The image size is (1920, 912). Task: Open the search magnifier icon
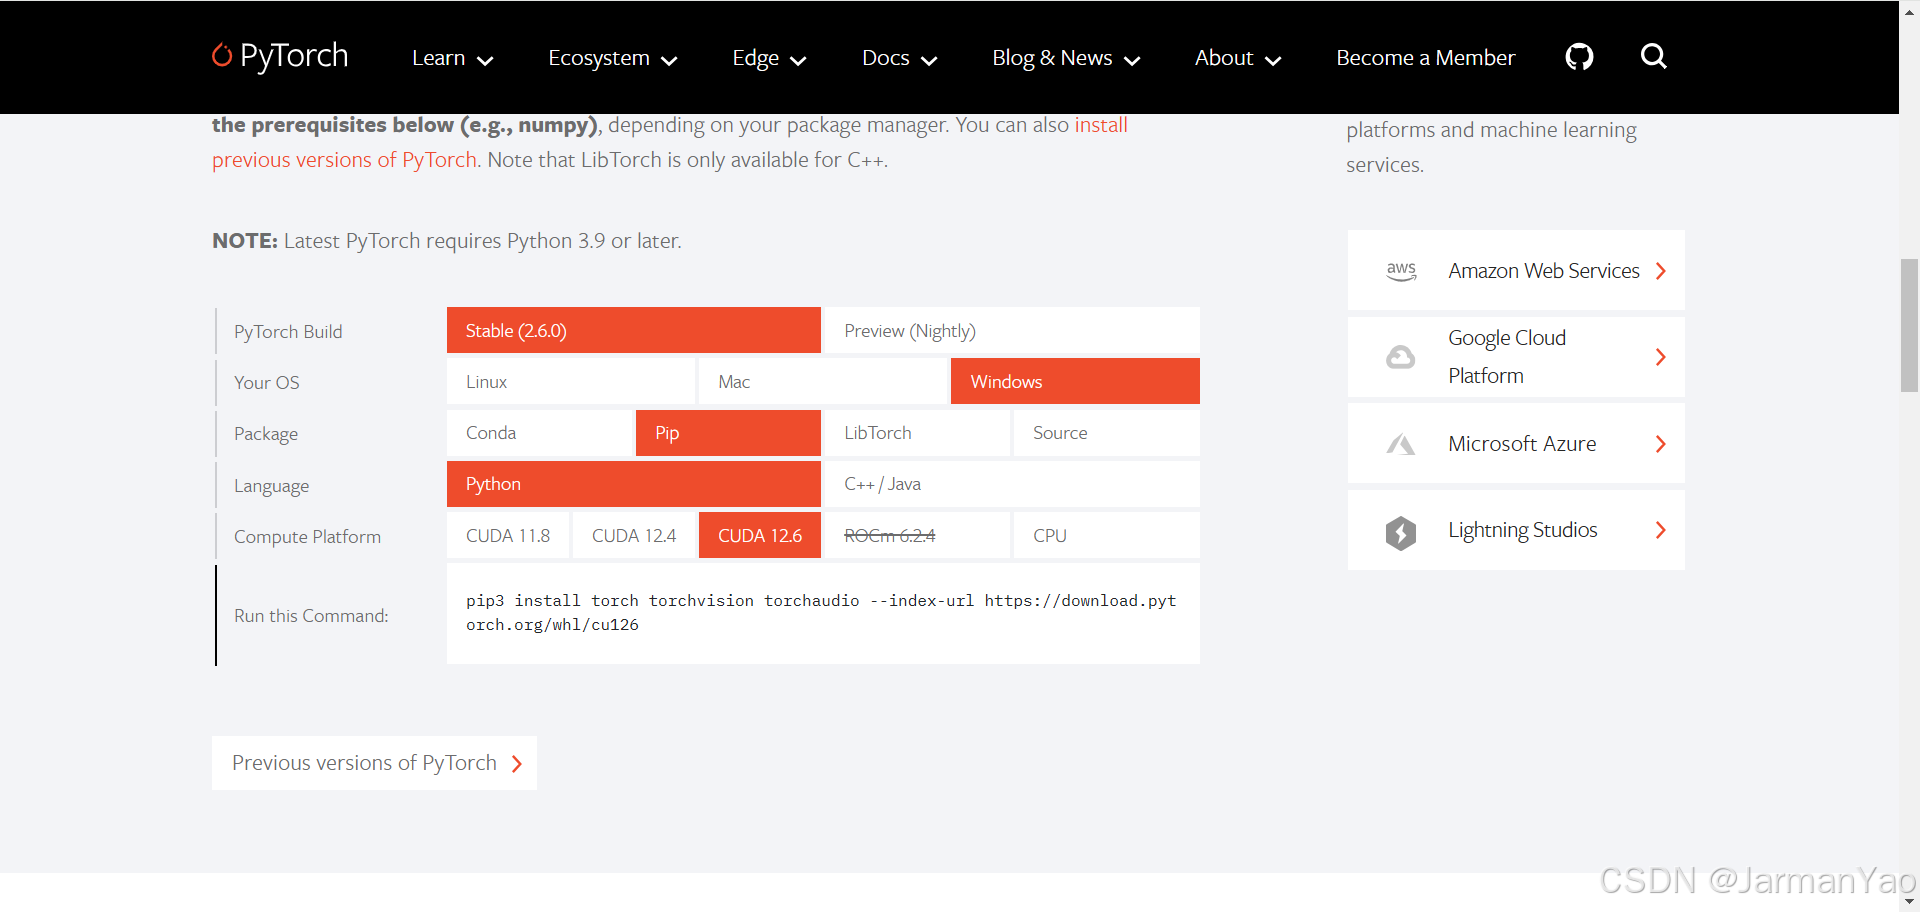(1654, 56)
